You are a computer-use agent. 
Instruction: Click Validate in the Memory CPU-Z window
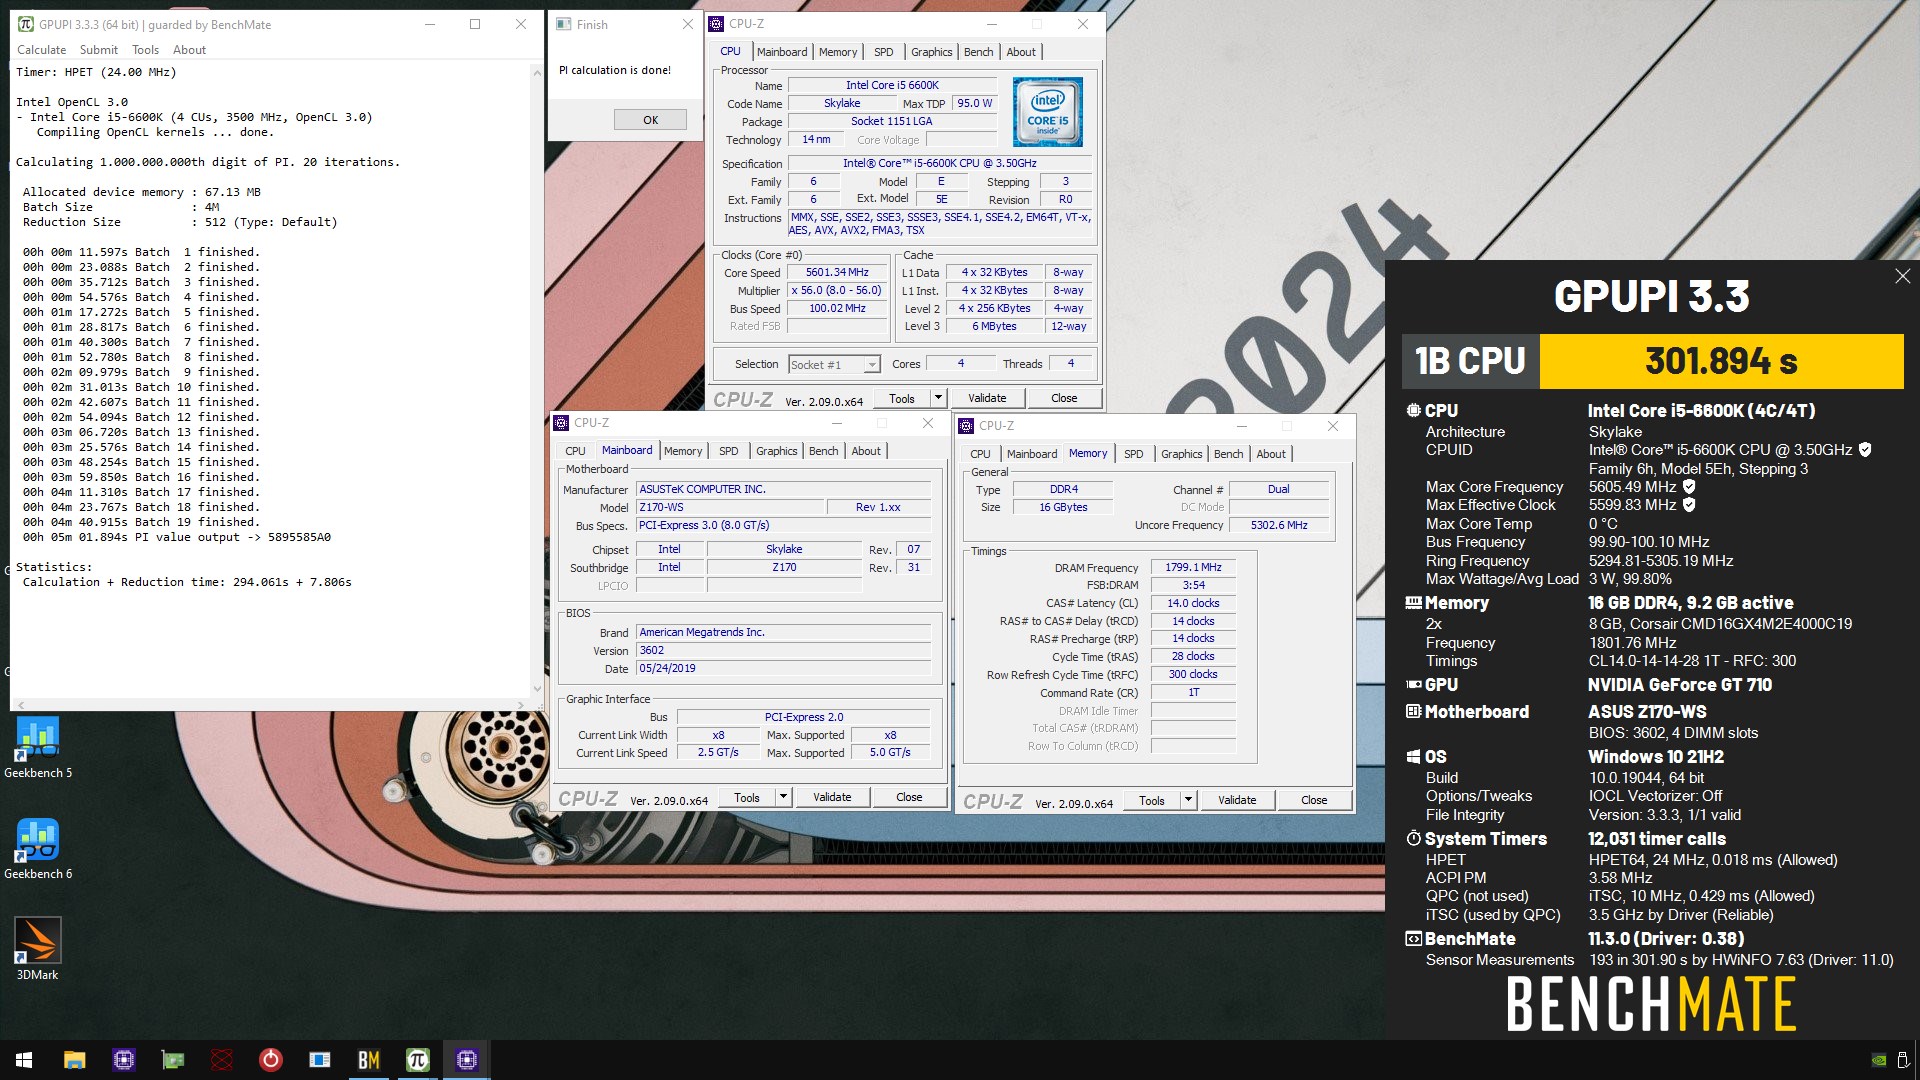1237,800
